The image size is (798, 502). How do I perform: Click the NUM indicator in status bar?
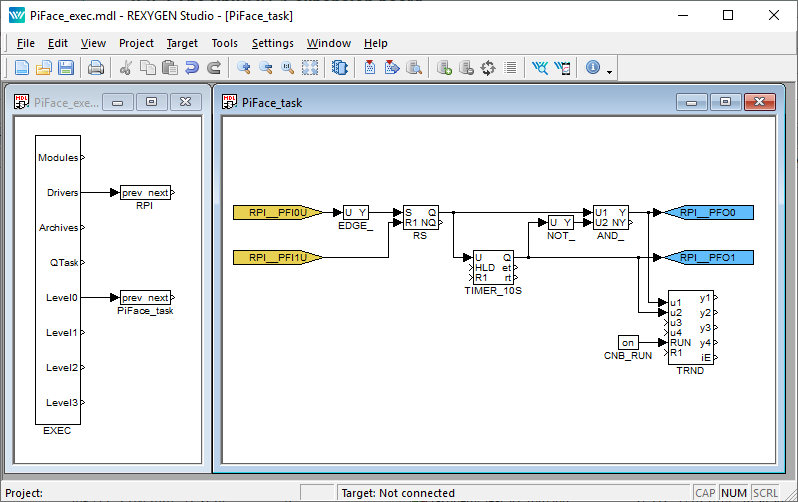[734, 493]
